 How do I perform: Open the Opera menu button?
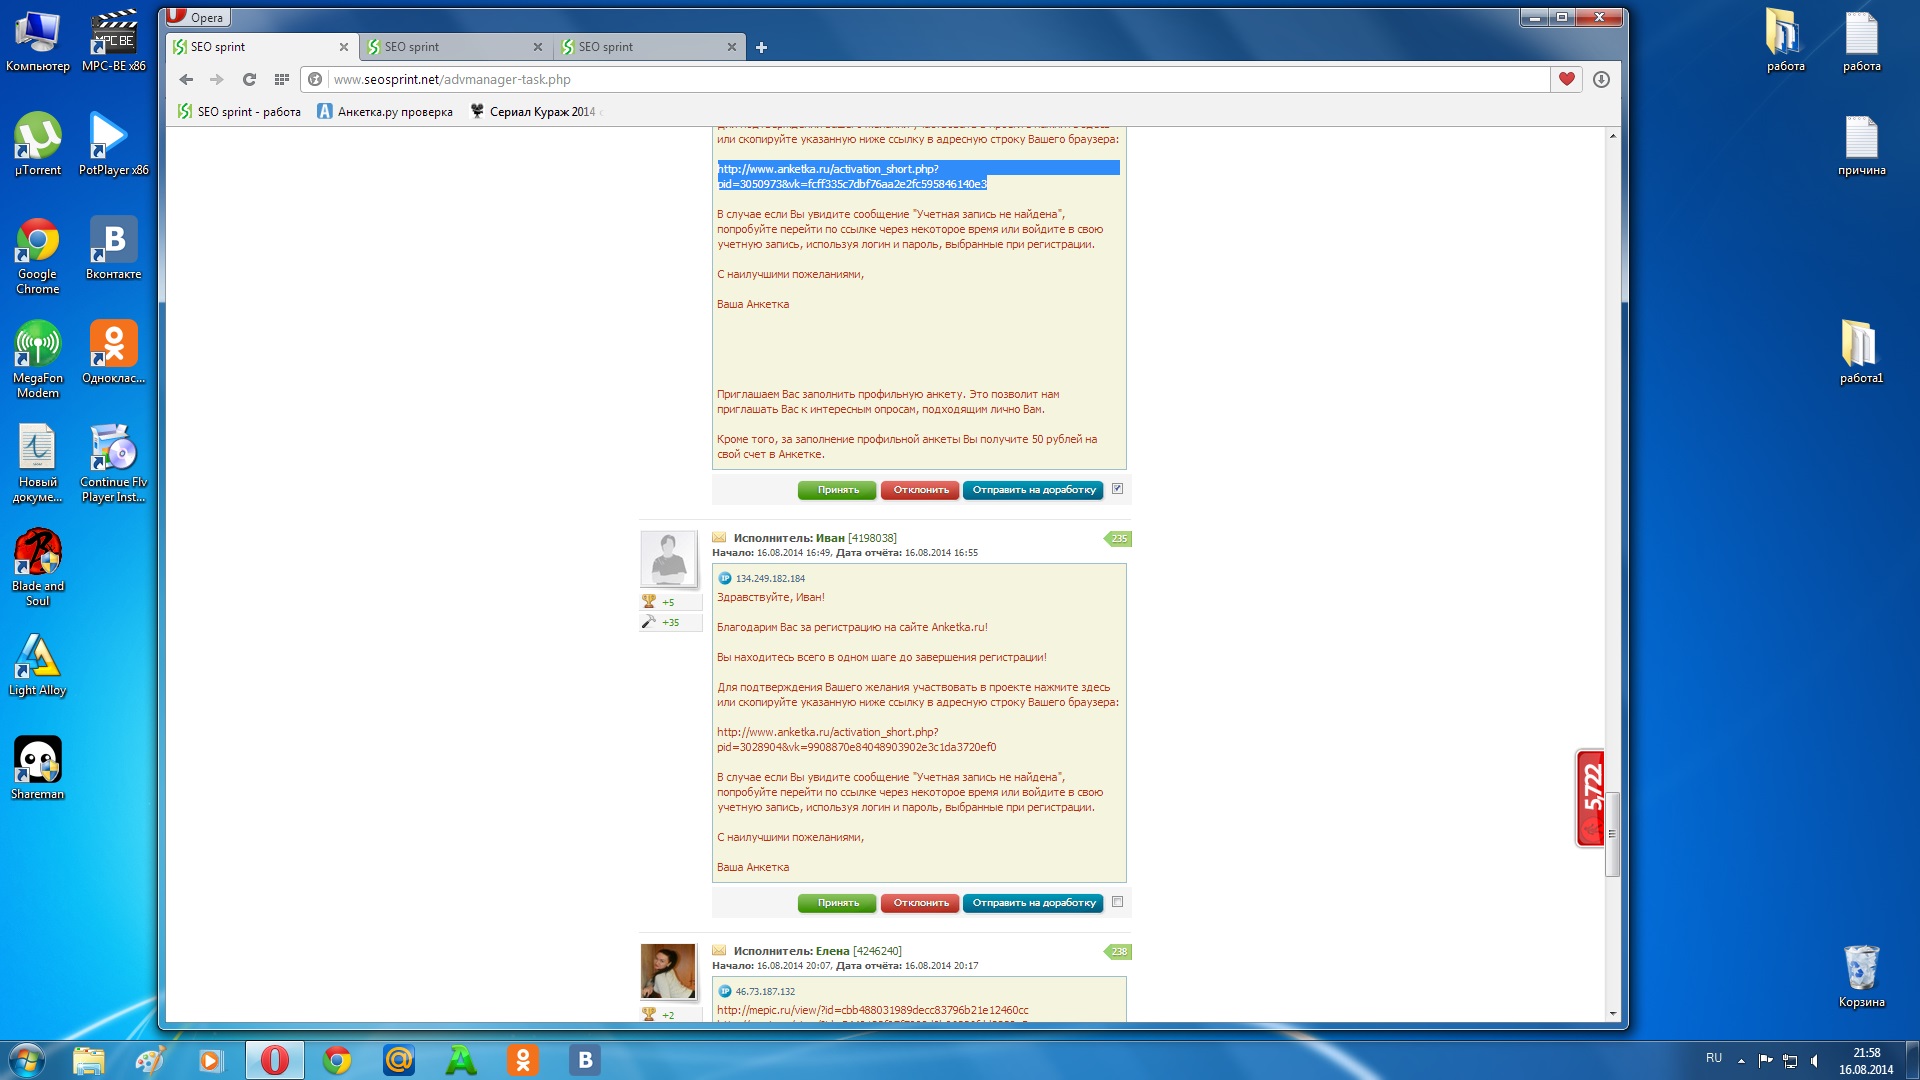[x=197, y=17]
